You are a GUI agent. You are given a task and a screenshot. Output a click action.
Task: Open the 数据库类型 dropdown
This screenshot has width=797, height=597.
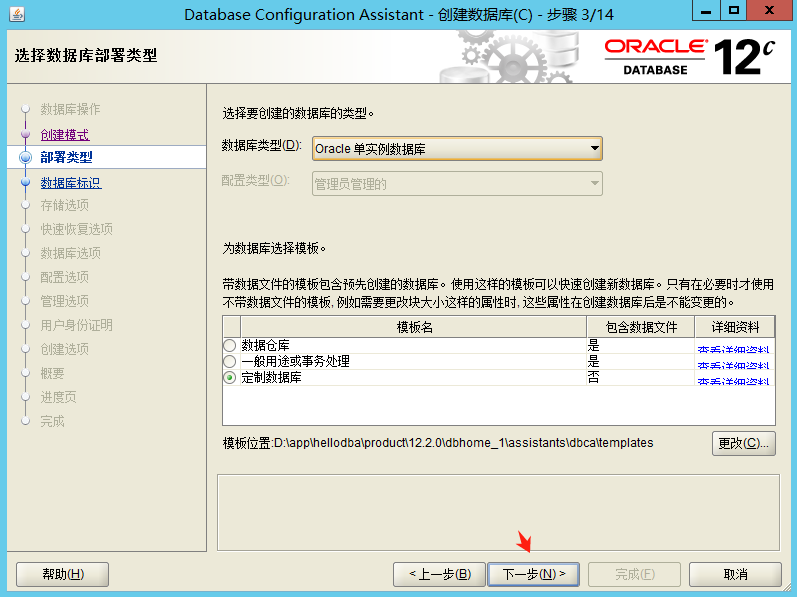click(457, 148)
